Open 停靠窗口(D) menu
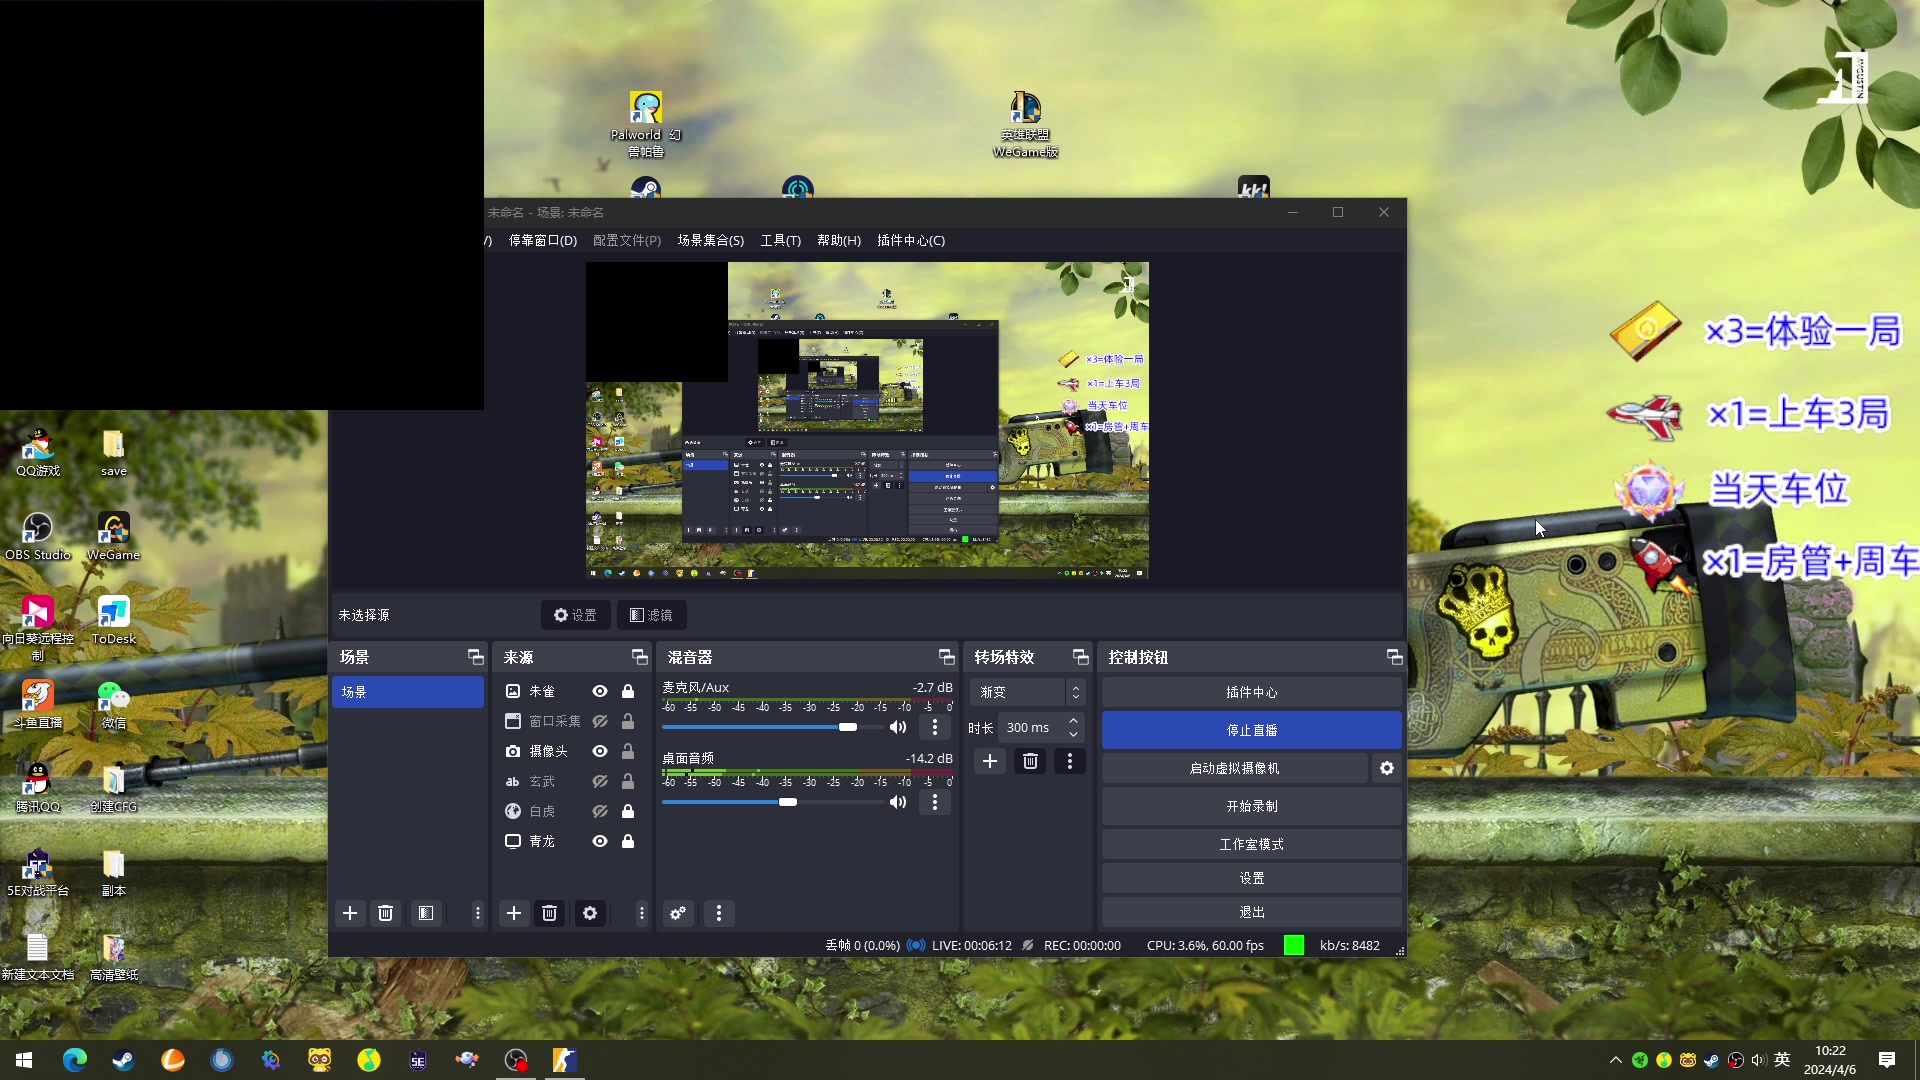 pyautogui.click(x=543, y=240)
